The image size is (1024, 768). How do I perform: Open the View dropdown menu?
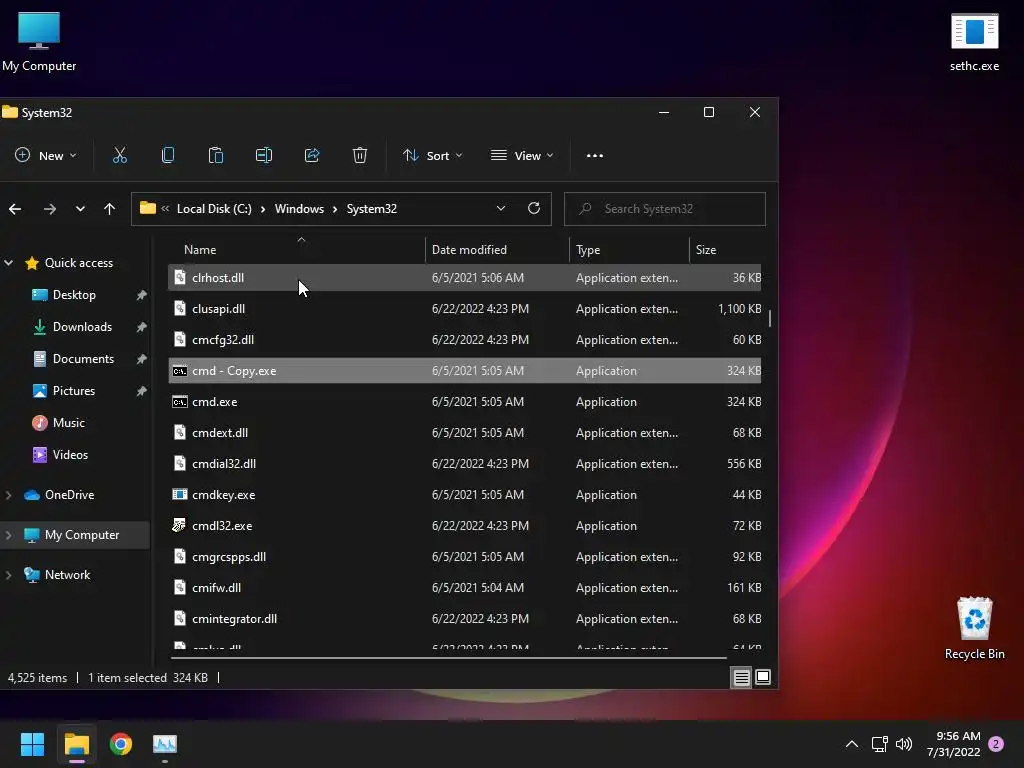tap(522, 155)
